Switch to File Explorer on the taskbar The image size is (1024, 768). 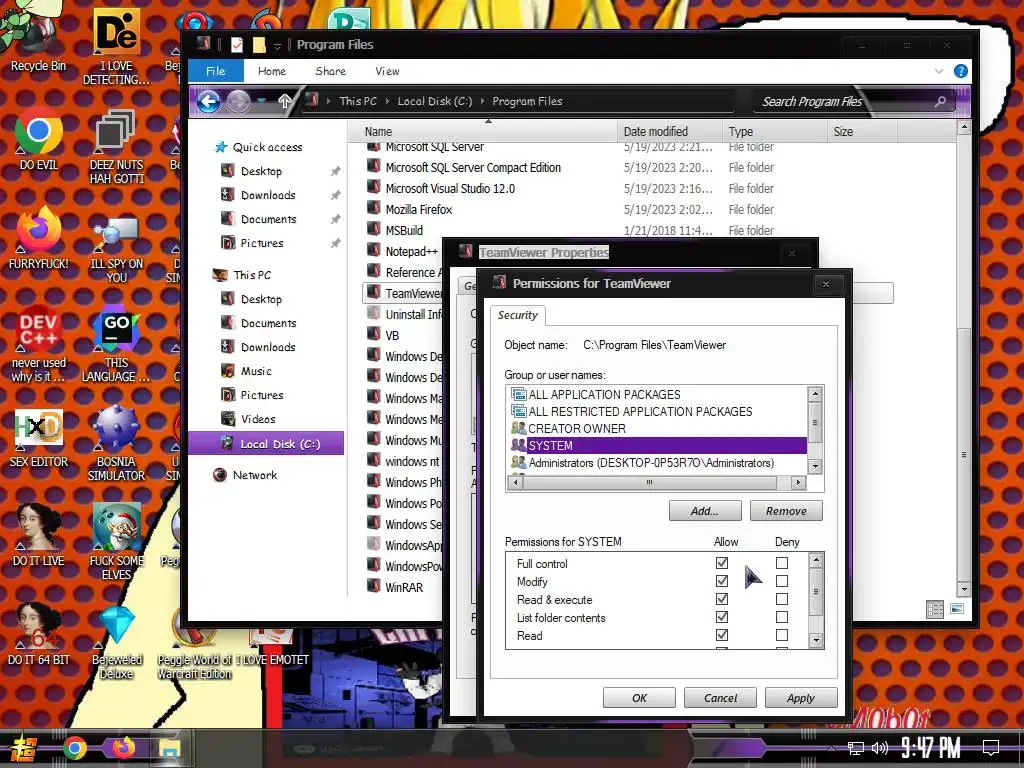point(170,748)
